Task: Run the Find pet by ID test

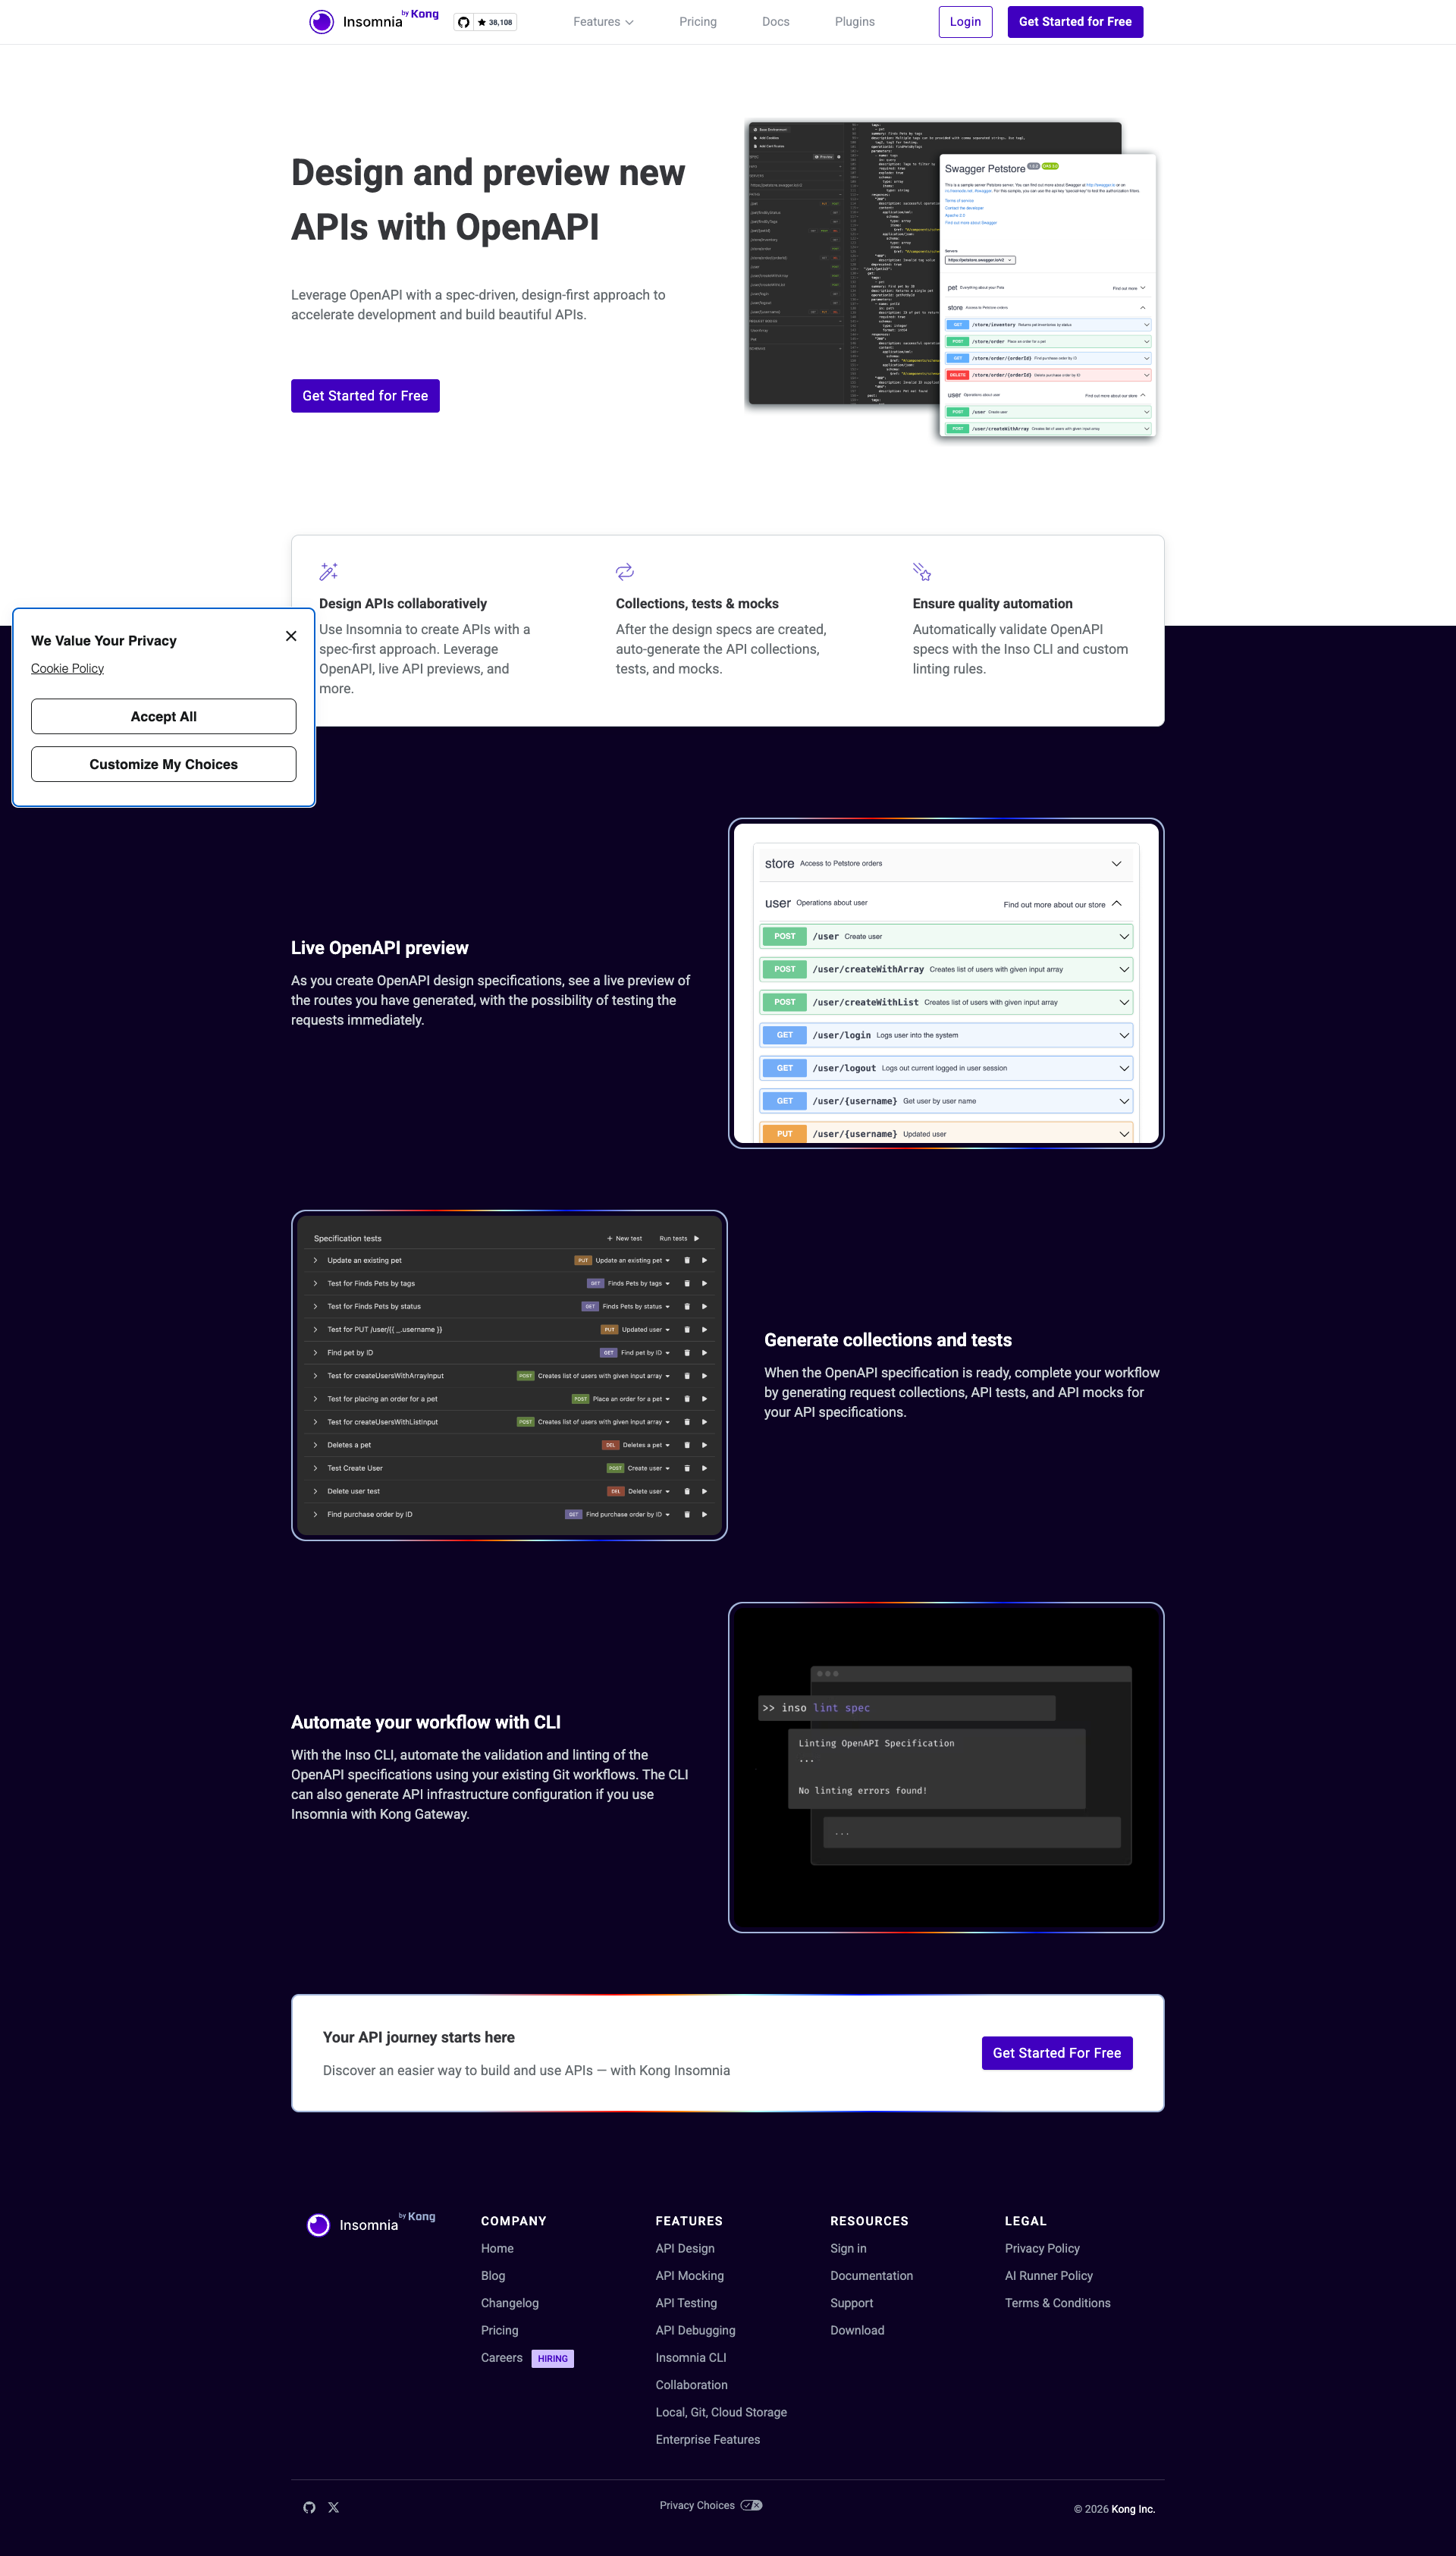Action: tap(704, 1353)
